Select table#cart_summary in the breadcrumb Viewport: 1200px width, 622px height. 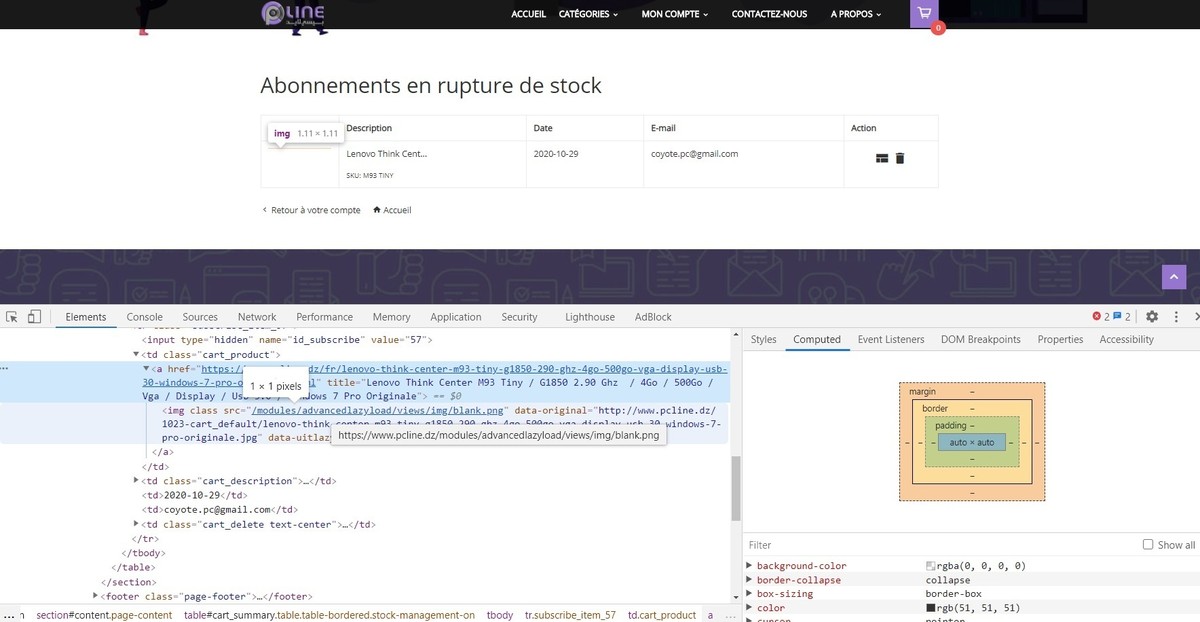(329, 615)
